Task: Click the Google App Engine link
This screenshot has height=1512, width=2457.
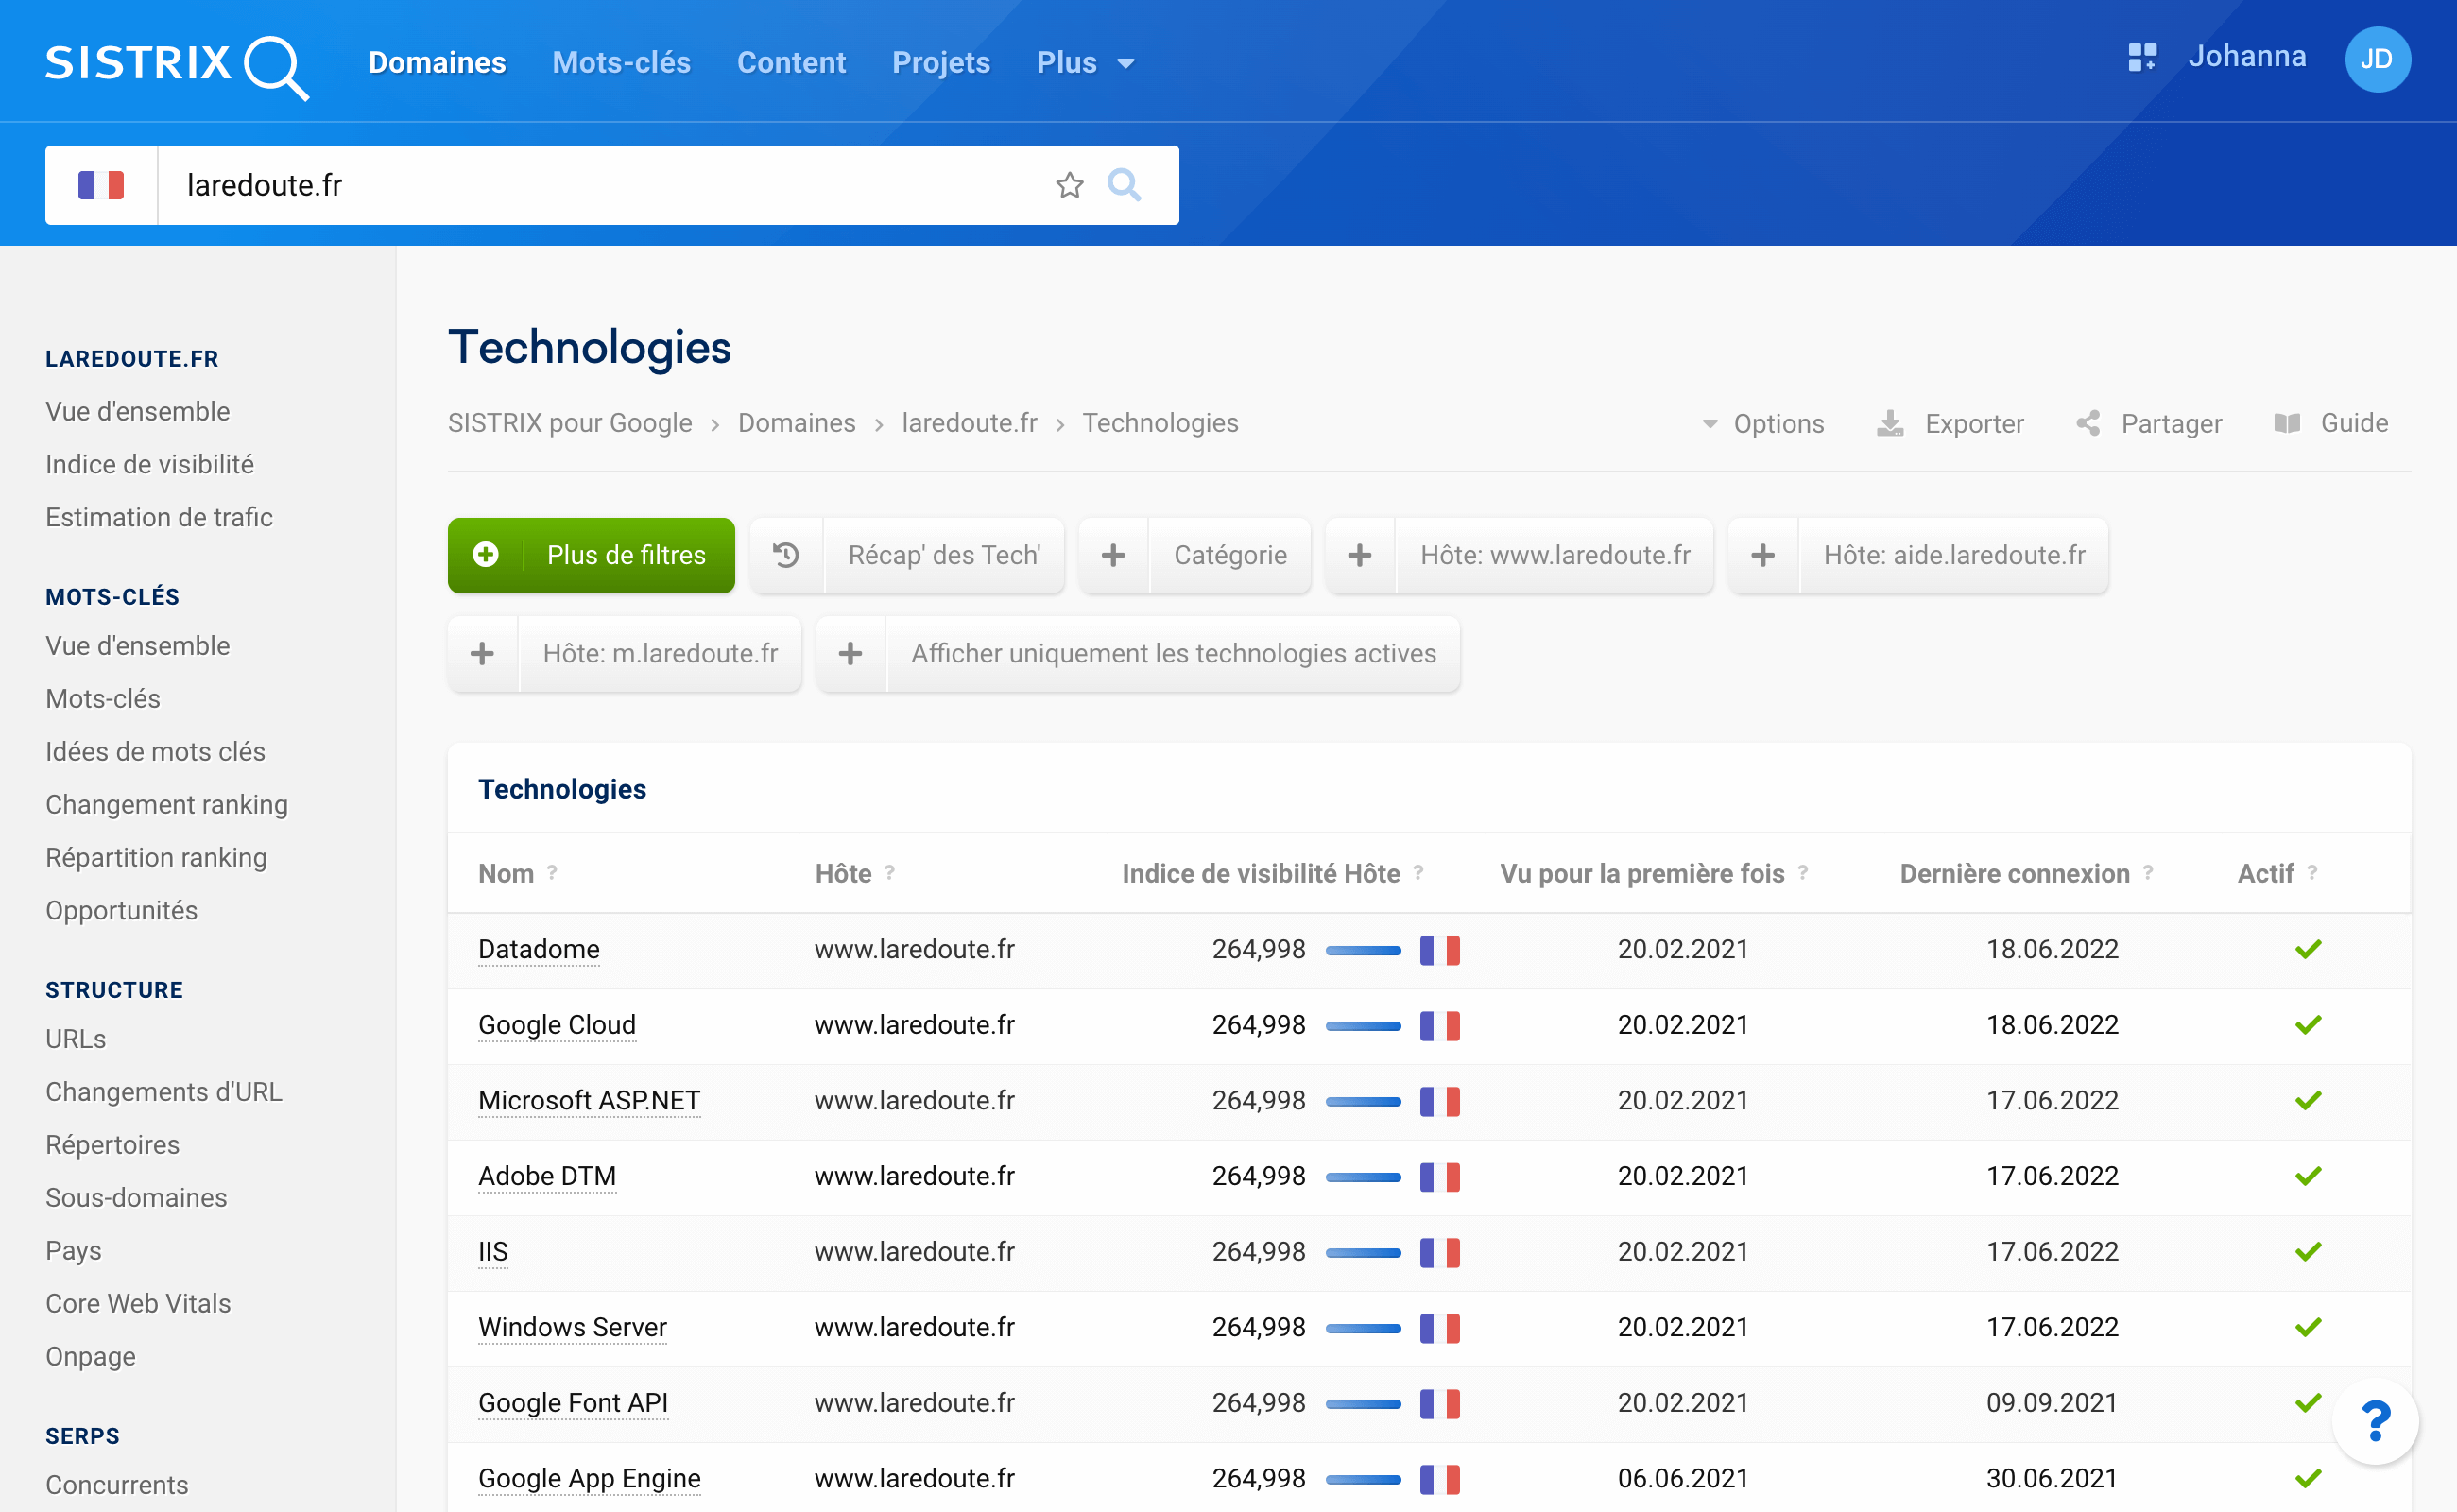Action: coord(589,1478)
